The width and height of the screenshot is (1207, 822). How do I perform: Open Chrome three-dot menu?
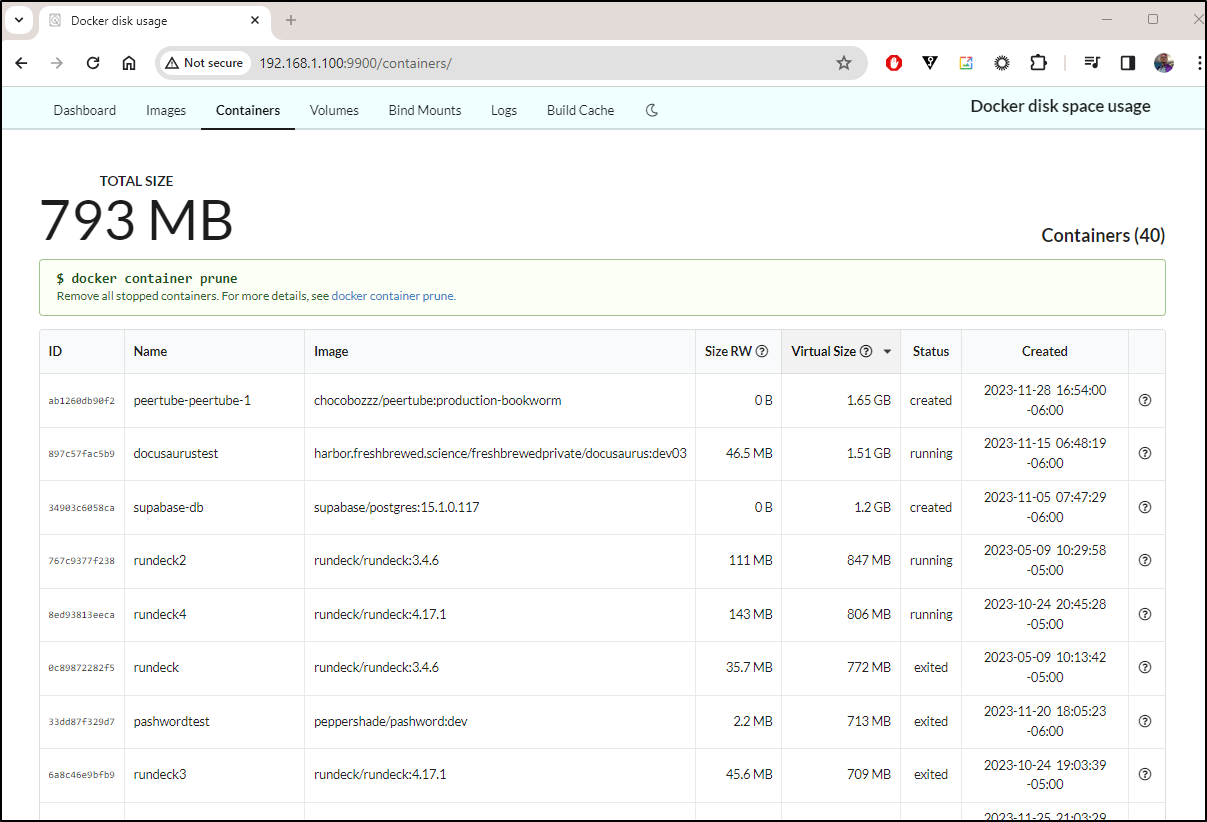click(x=1198, y=63)
